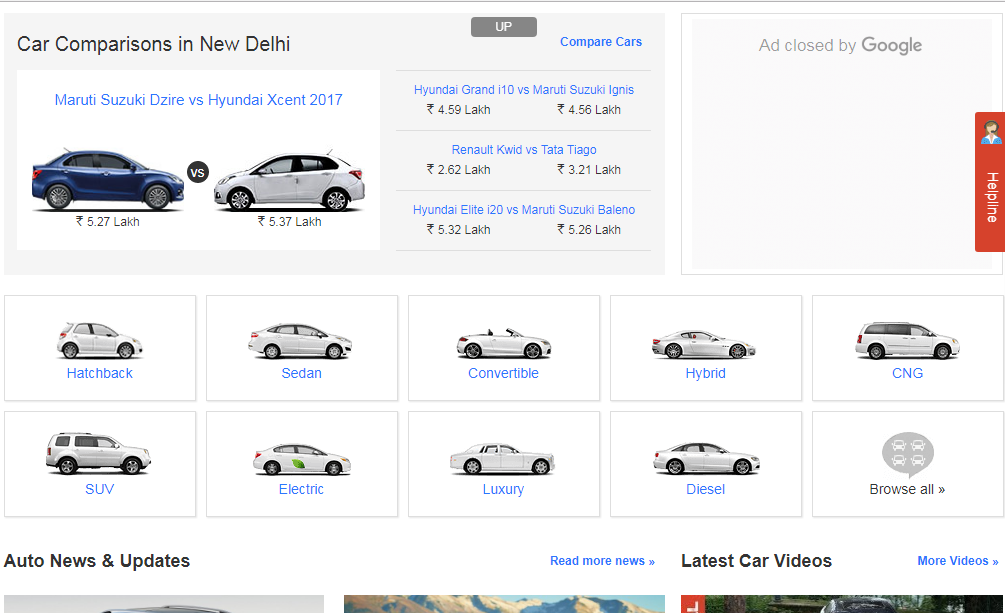
Task: Click the ₹ 5.32 Lakh price
Action: [458, 230]
